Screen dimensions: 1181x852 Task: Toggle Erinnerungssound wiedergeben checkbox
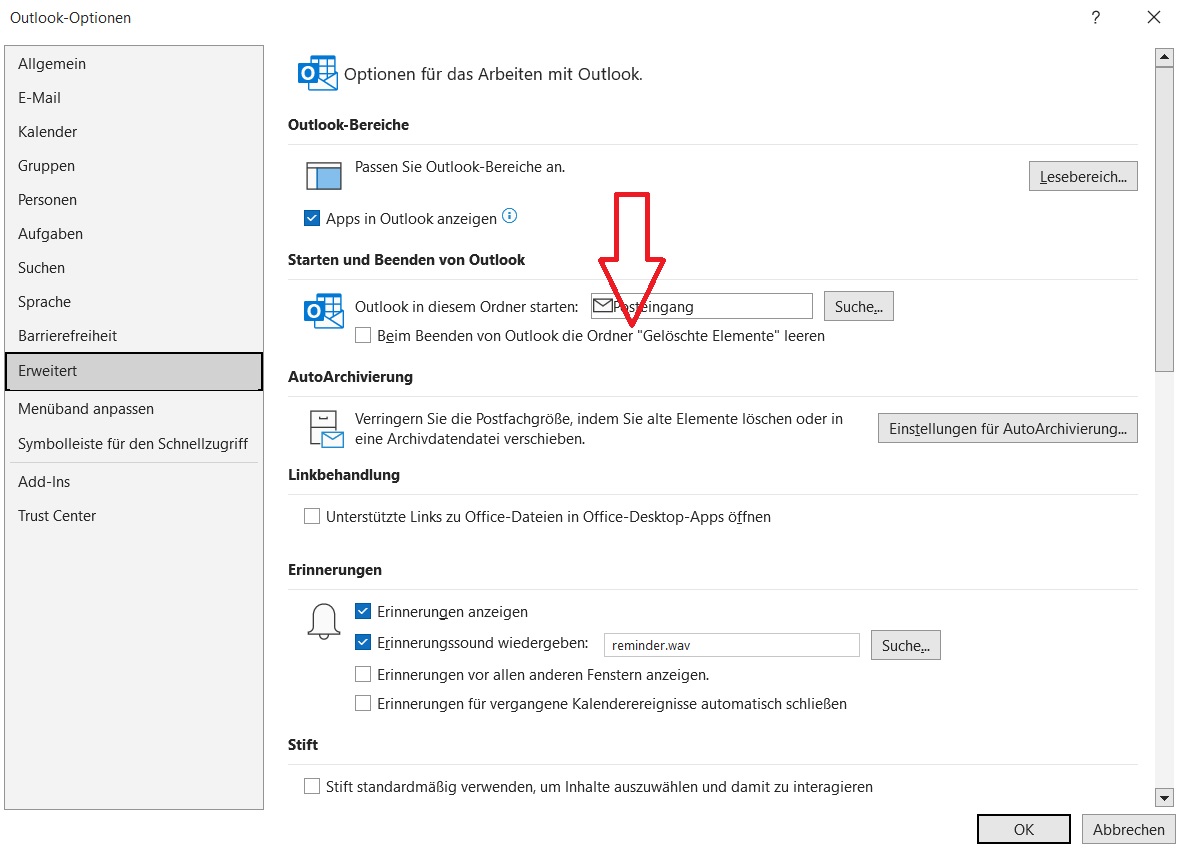coord(363,643)
